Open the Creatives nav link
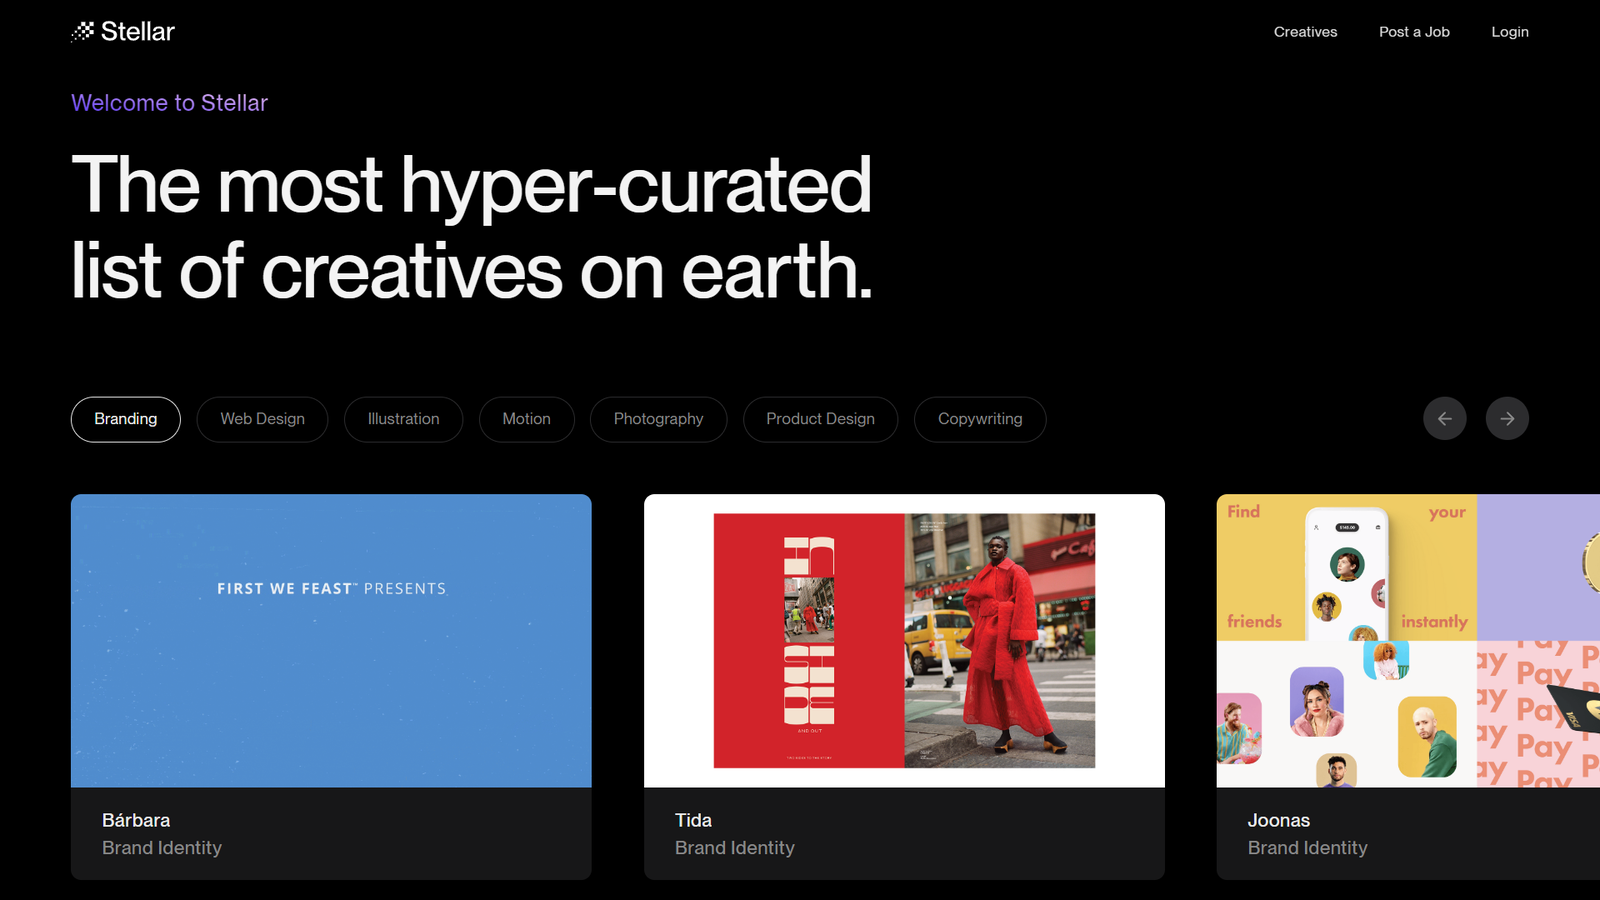Image resolution: width=1600 pixels, height=900 pixels. coord(1305,32)
